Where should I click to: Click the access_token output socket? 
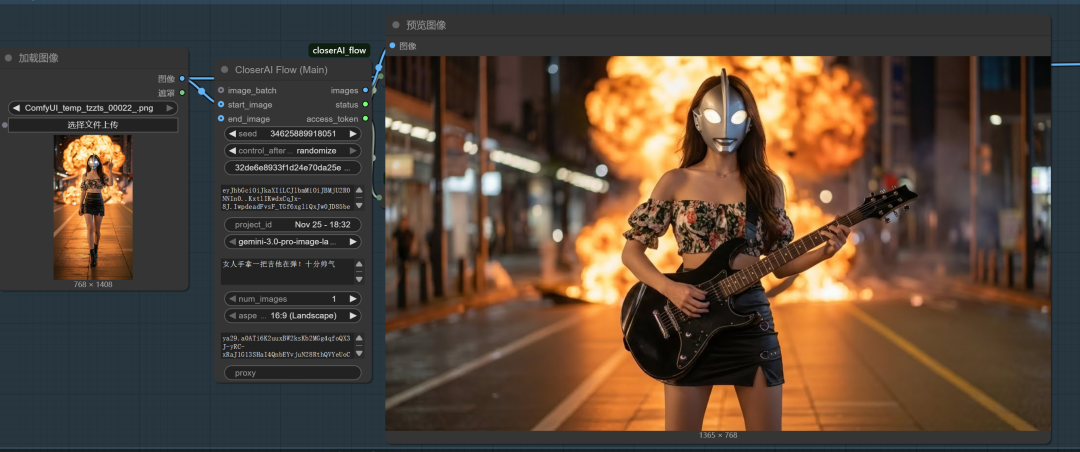pos(365,118)
